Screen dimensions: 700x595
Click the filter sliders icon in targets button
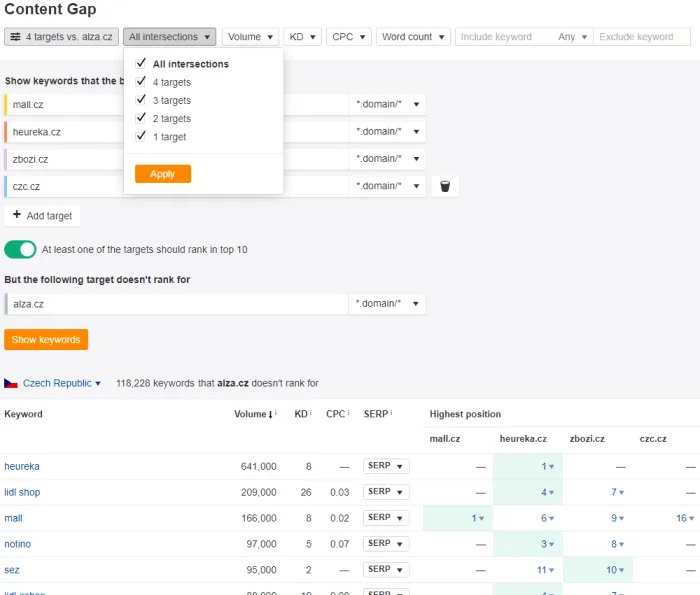pos(15,37)
